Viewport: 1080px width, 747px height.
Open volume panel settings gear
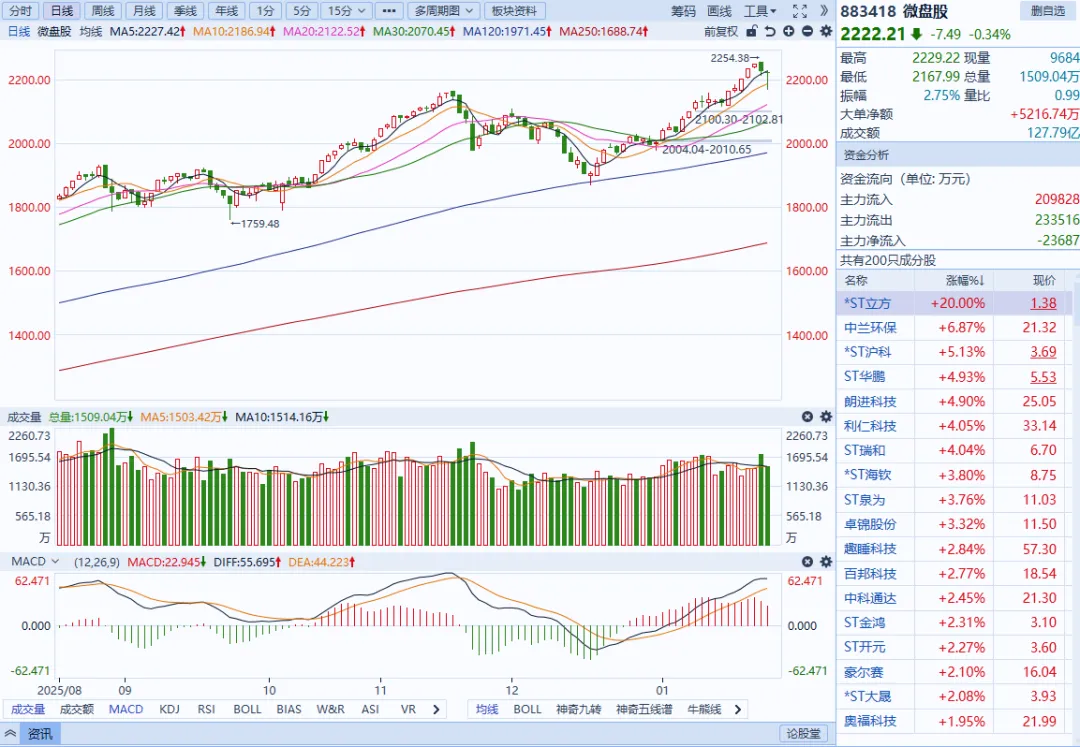(826, 417)
